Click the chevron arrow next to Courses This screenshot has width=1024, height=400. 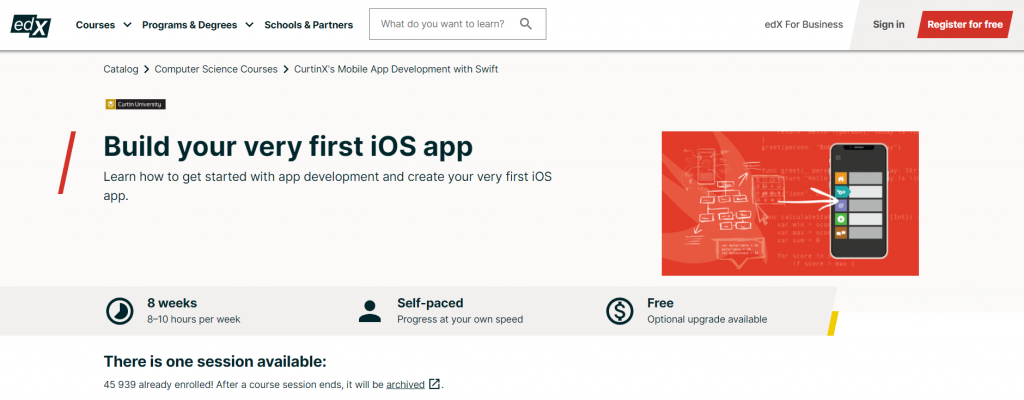point(127,25)
